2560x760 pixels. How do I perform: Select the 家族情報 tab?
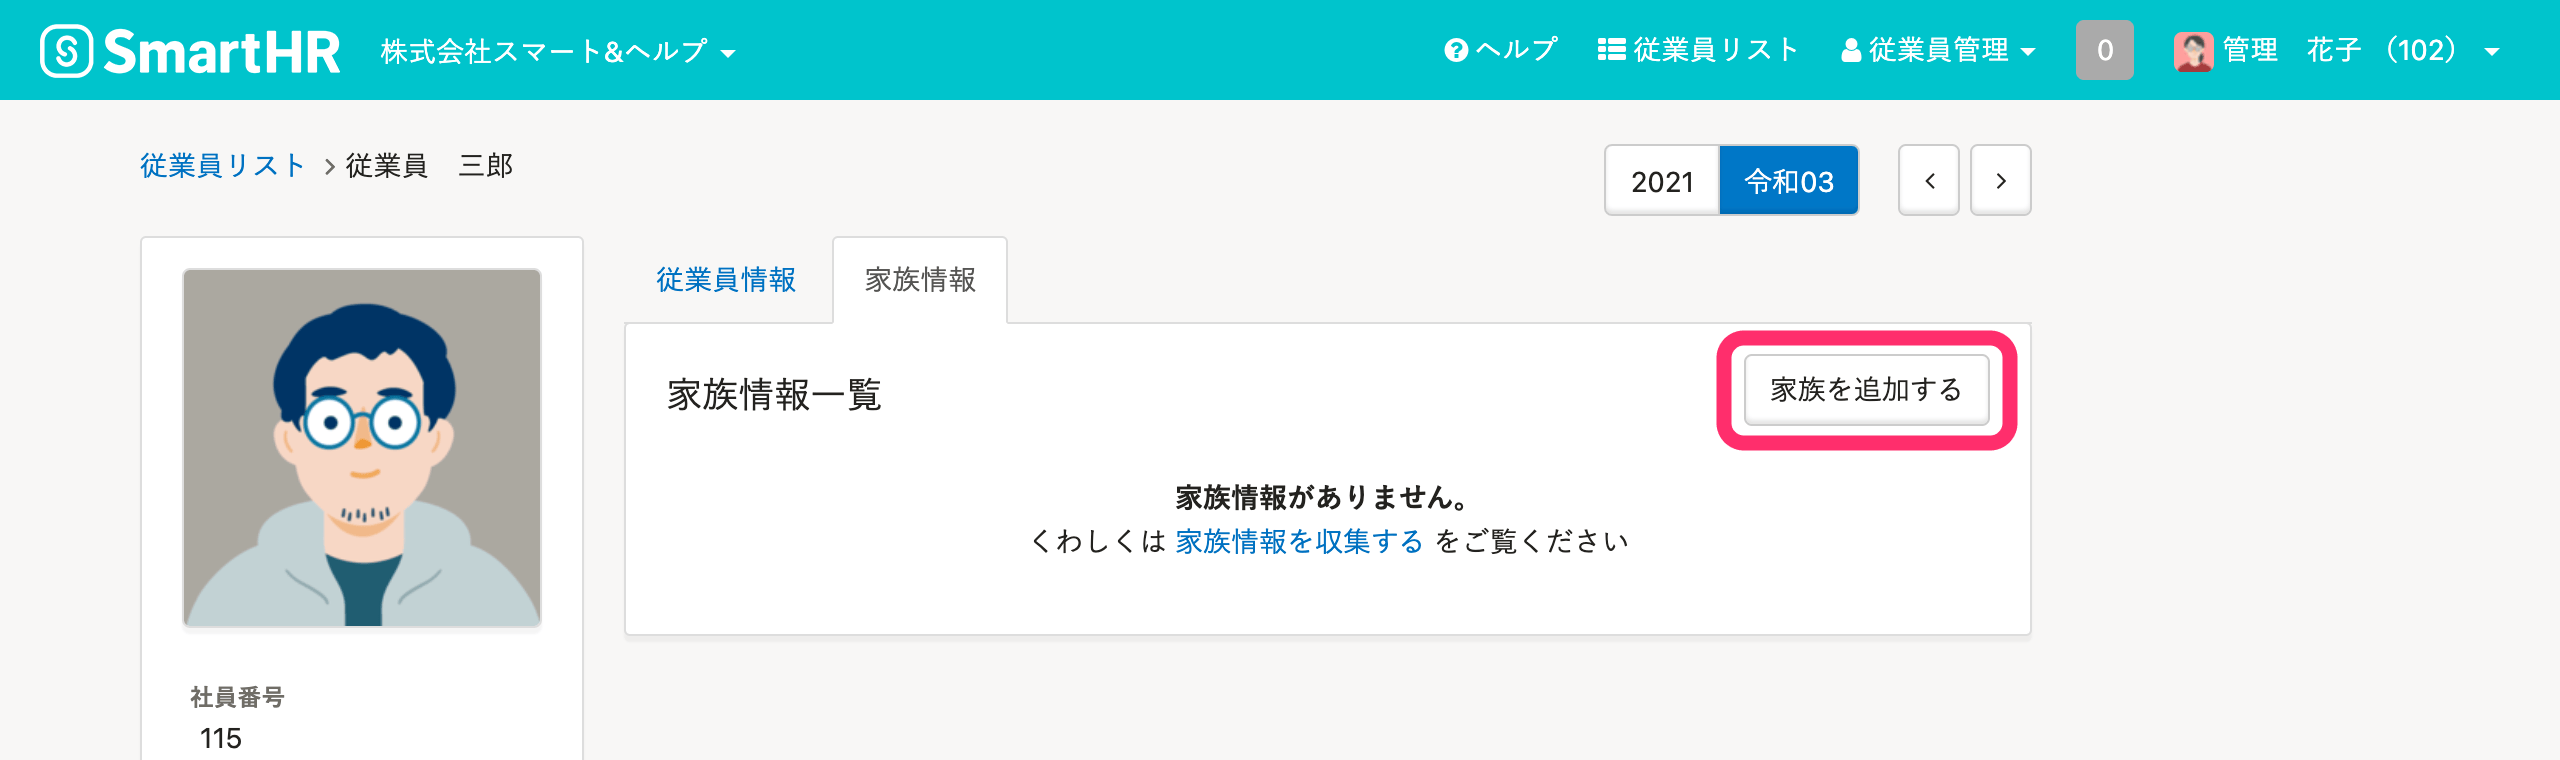coord(920,280)
